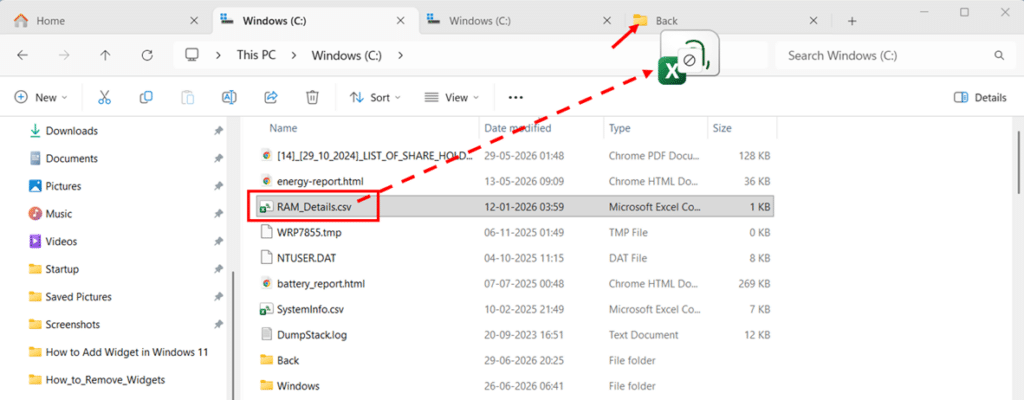The width and height of the screenshot is (1024, 400).
Task: Go back with the left arrow
Action: point(22,56)
